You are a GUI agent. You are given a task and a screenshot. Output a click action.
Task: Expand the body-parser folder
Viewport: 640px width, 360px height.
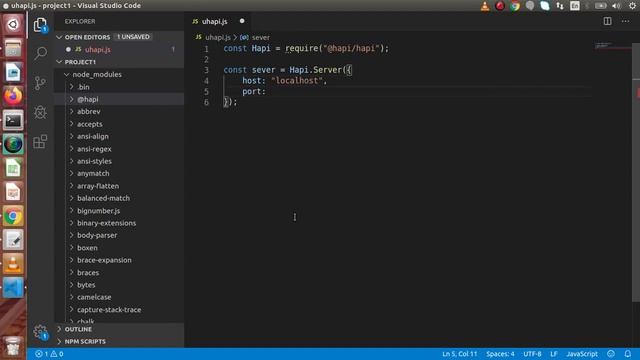tap(72, 236)
